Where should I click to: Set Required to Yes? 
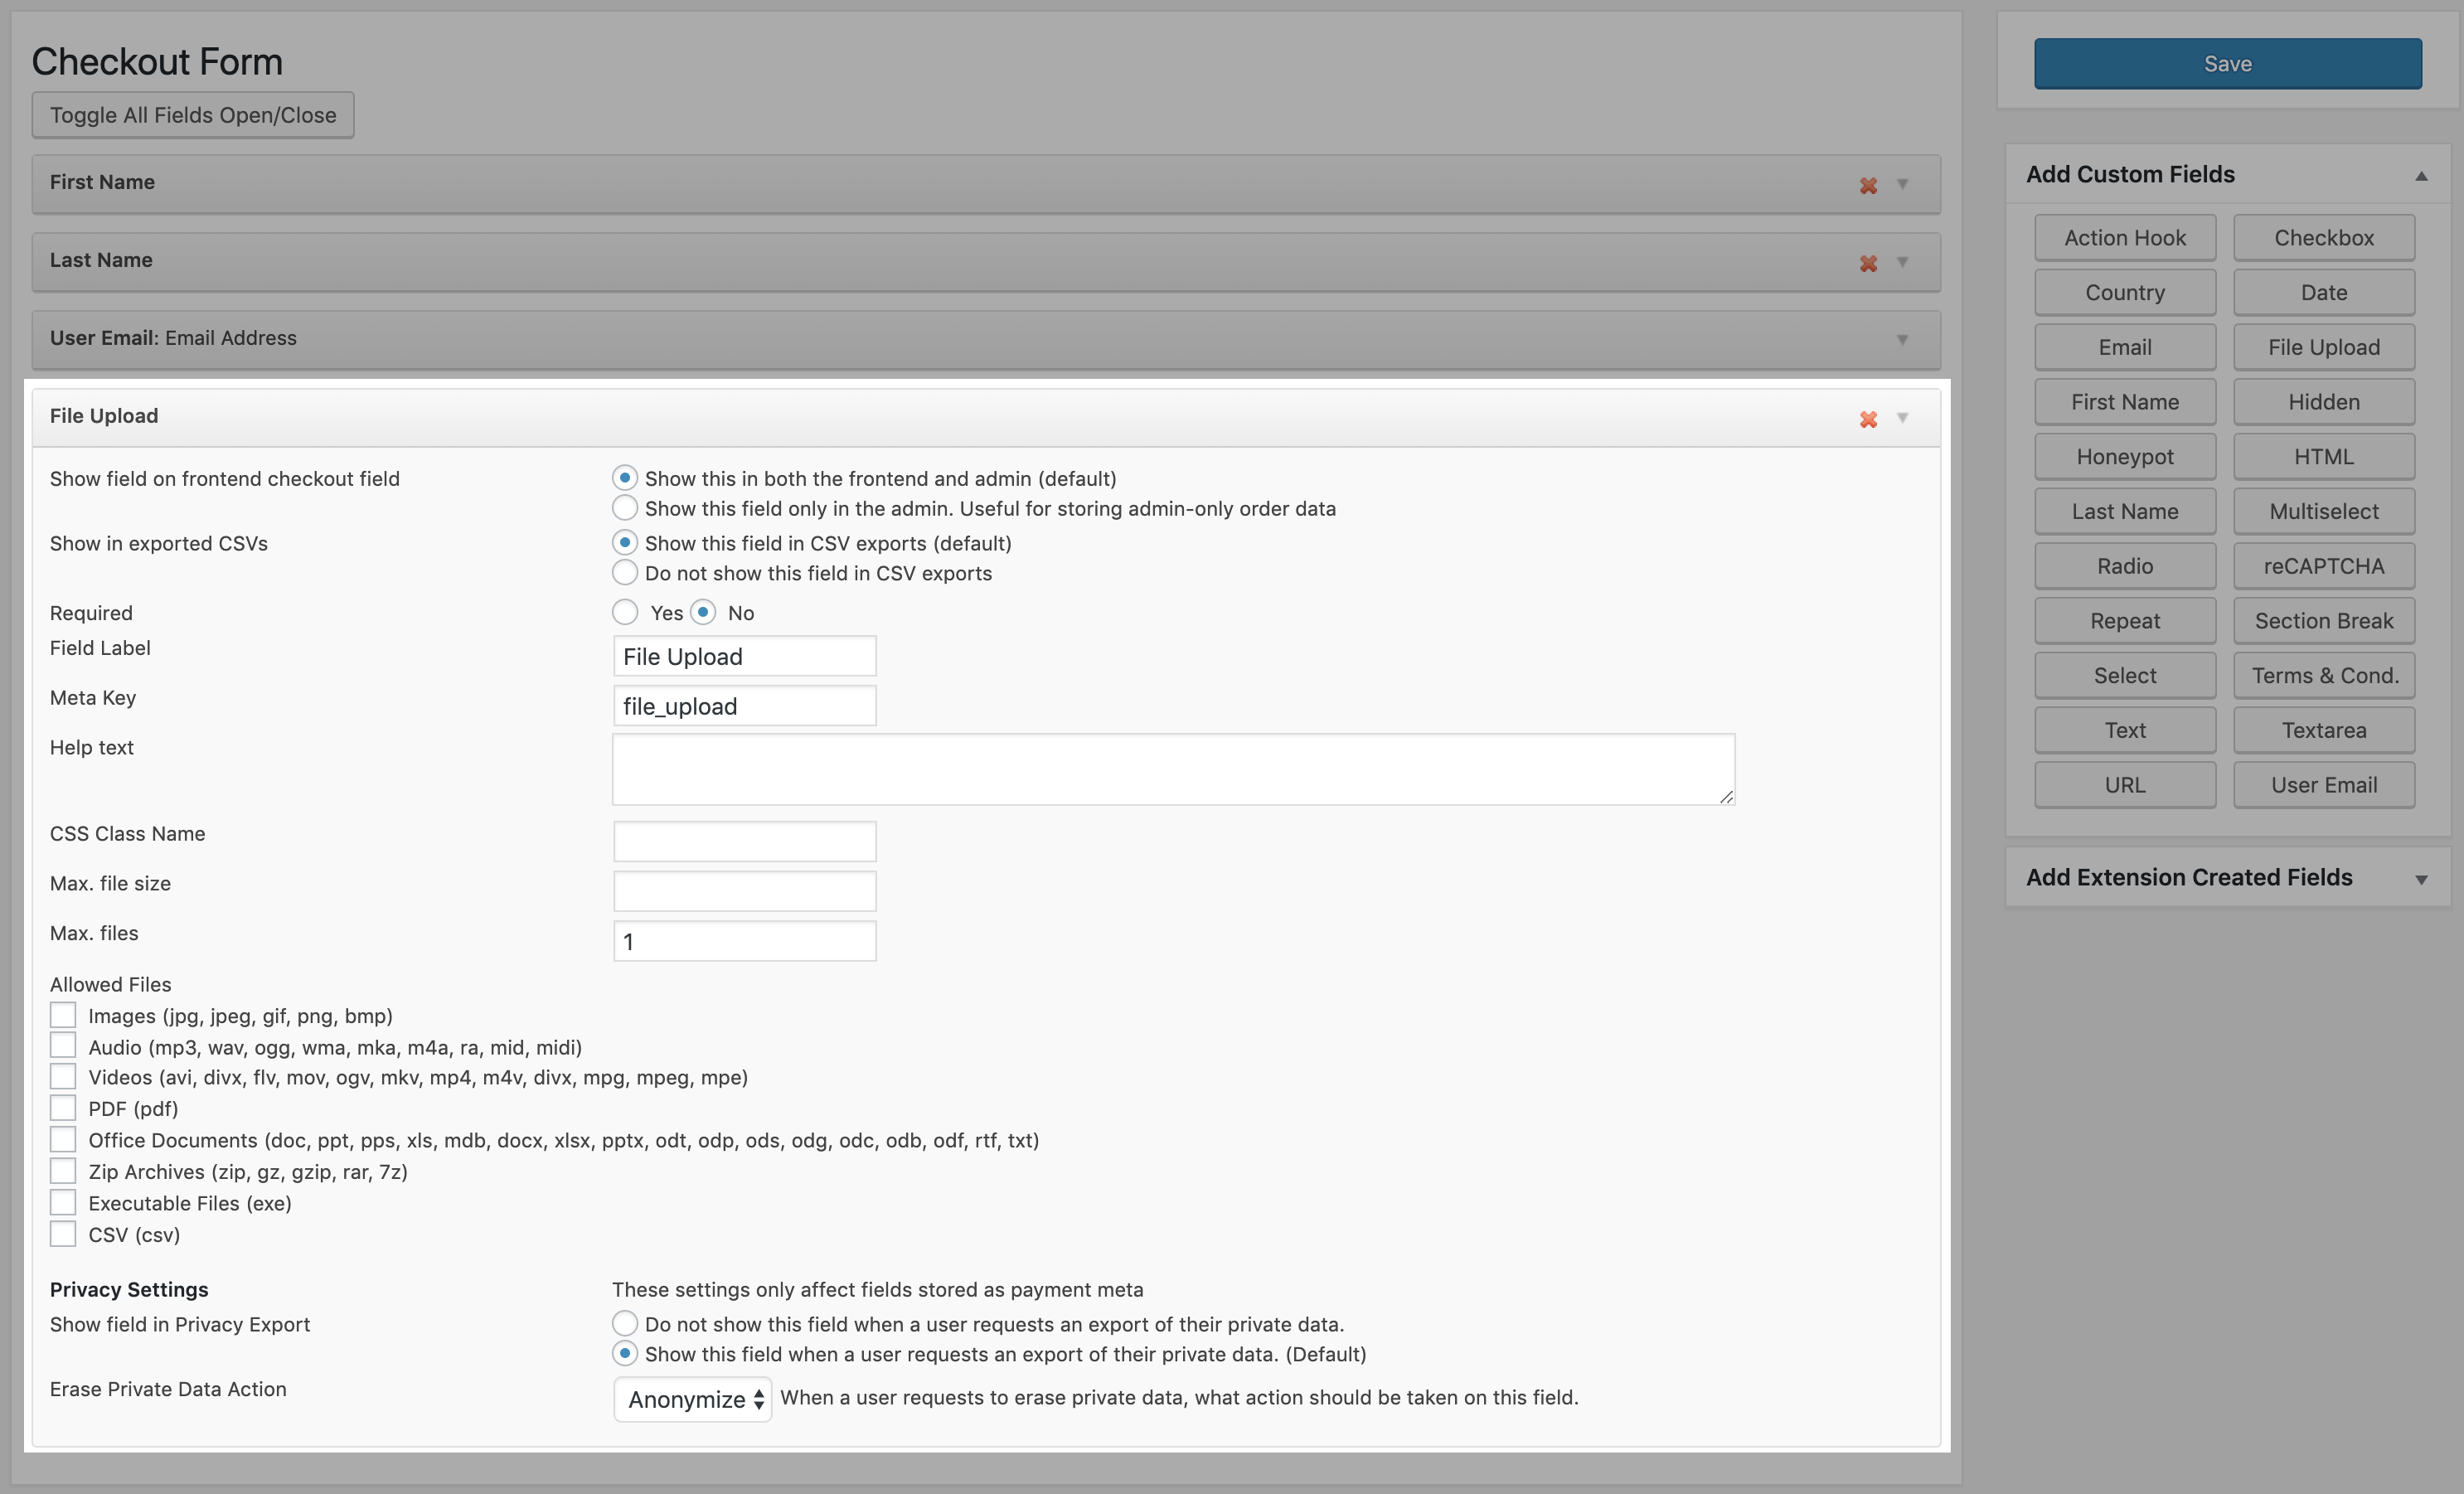[x=625, y=612]
